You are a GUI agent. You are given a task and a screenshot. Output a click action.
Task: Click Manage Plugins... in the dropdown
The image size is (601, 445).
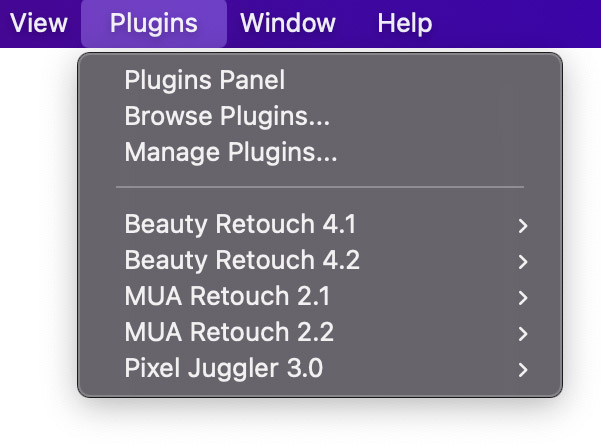click(231, 153)
